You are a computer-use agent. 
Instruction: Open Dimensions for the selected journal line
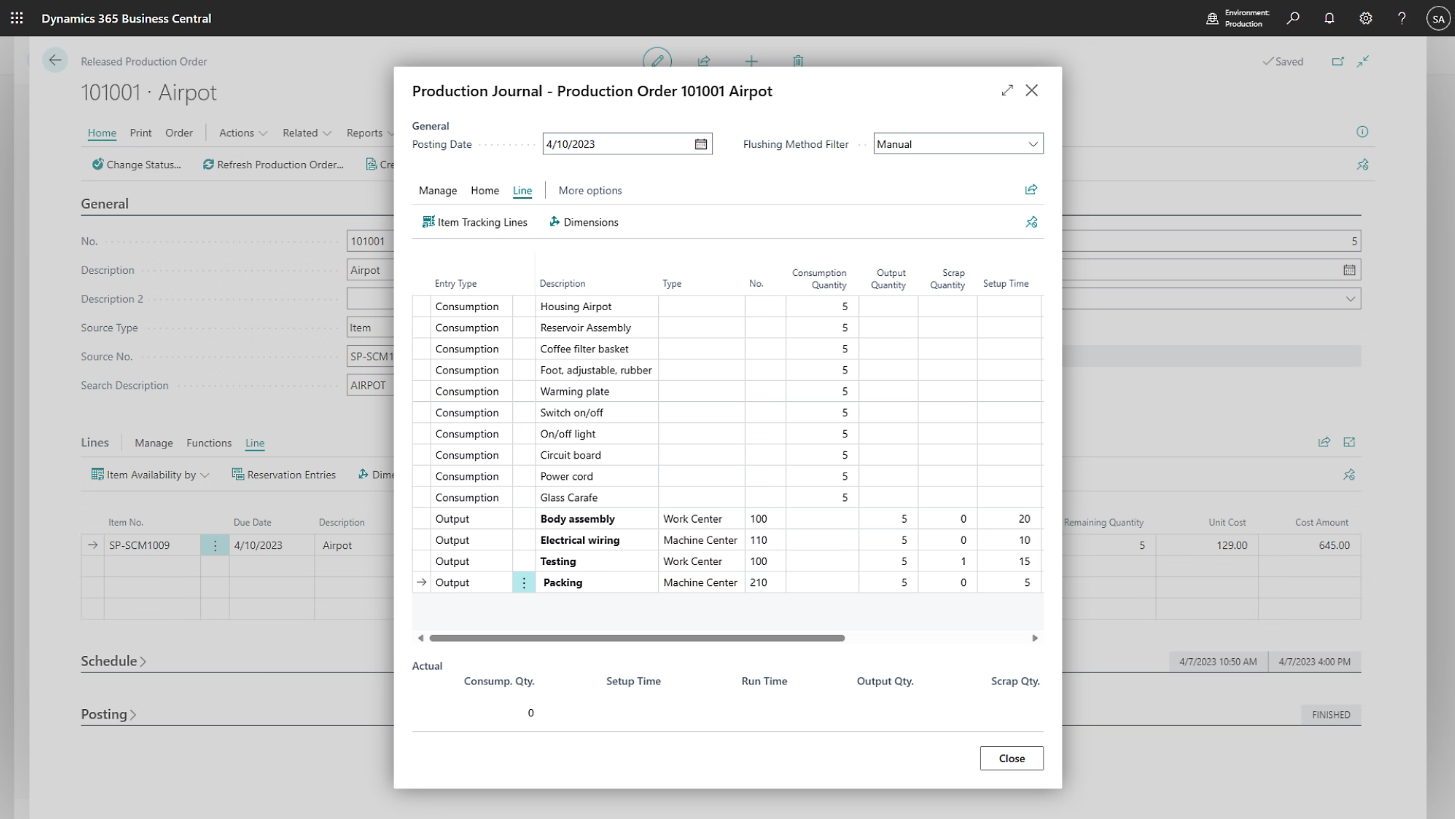[x=582, y=222]
